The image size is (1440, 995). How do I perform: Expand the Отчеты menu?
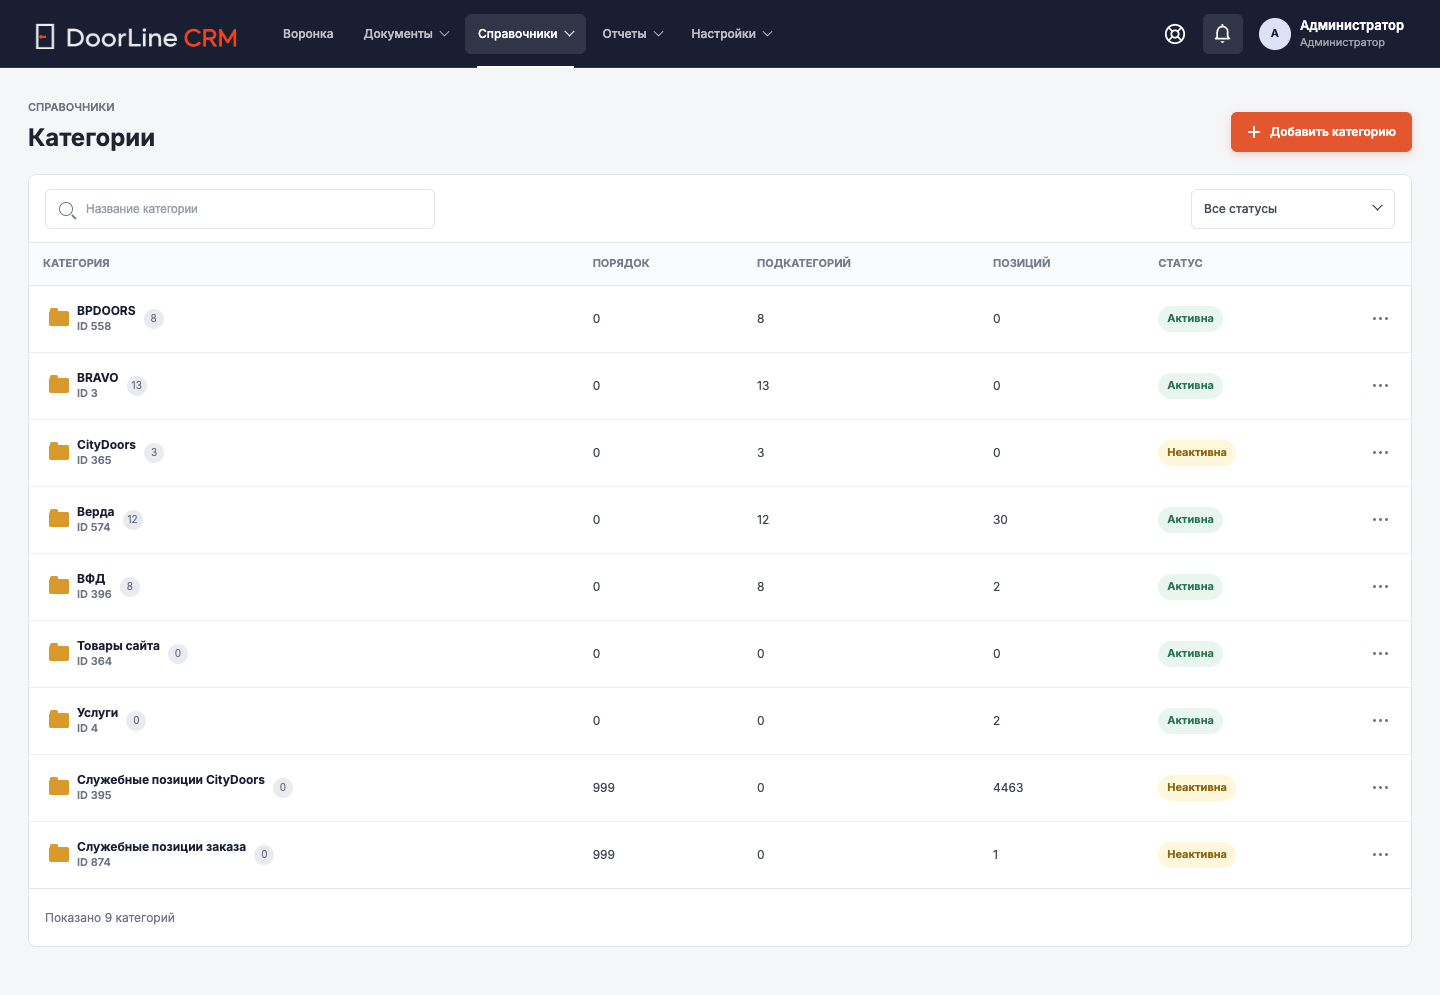[x=632, y=34]
